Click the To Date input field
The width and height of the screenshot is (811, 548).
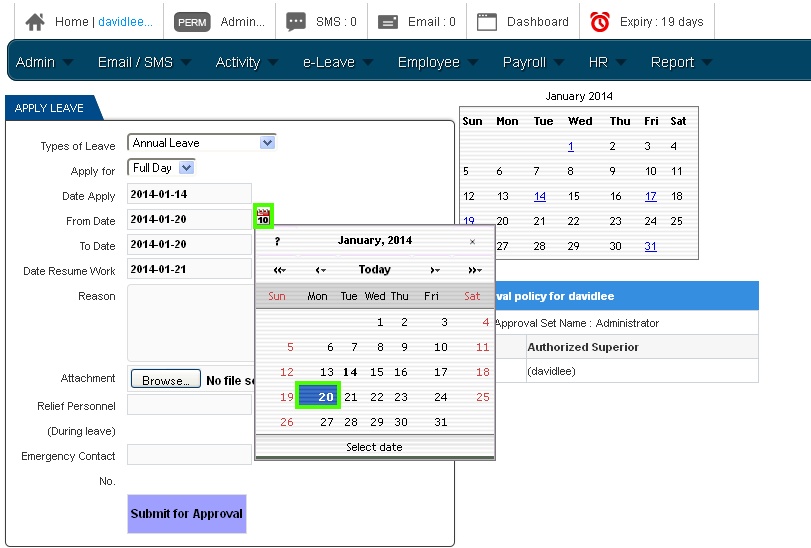coord(189,244)
